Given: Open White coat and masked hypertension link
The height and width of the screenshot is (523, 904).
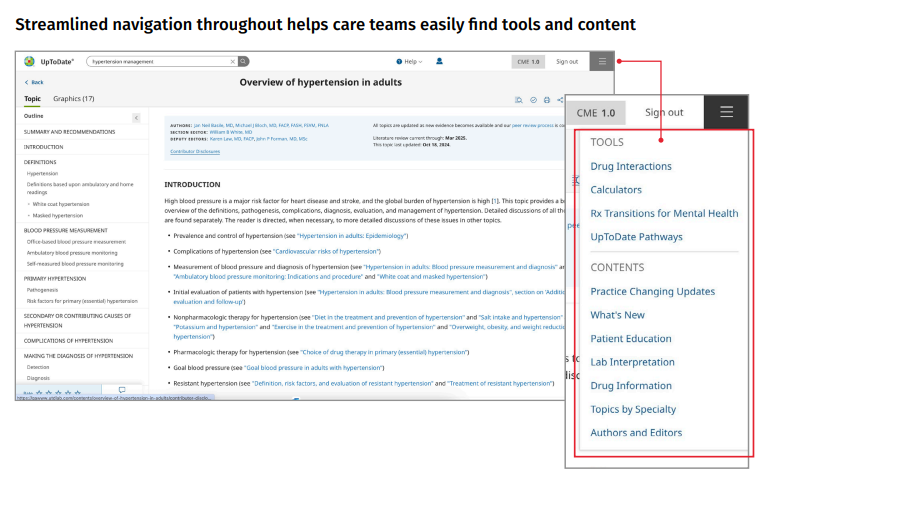Looking at the screenshot, I should click(x=432, y=277).
